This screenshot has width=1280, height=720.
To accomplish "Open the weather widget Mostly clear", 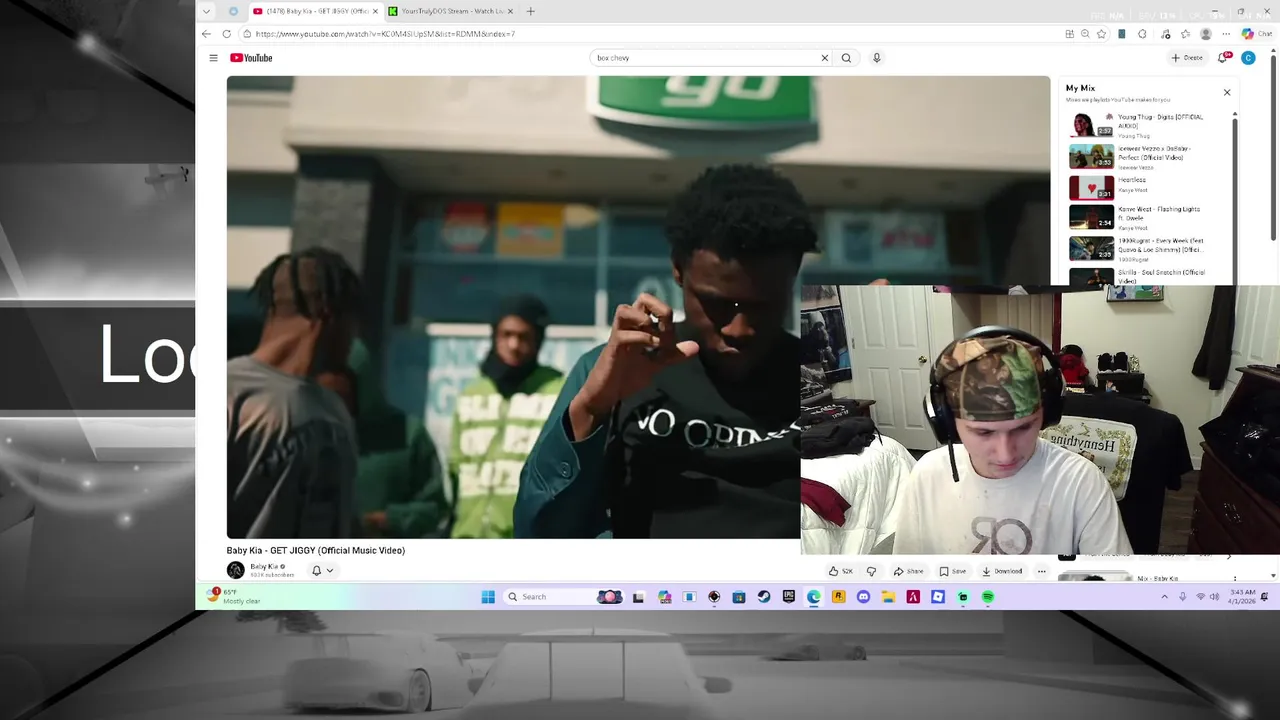I will click(x=235, y=597).
